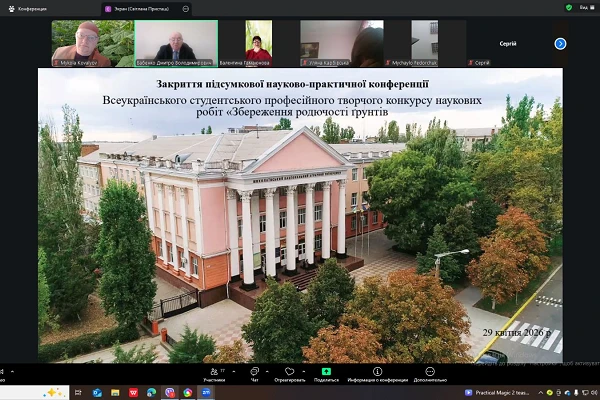This screenshot has width=600, height=400.
Task: Select Бабенко Дмитро Володимирович video thumbnail
Action: (x=176, y=44)
